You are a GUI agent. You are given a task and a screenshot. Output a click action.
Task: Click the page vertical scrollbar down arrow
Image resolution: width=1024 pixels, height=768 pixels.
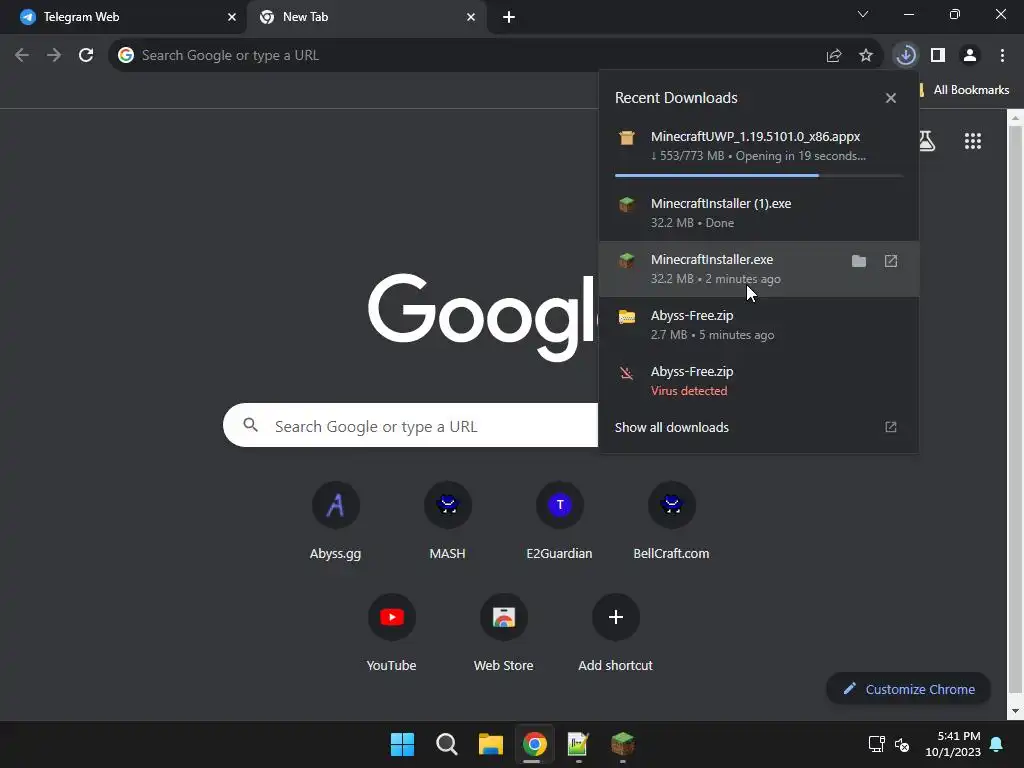1016,711
